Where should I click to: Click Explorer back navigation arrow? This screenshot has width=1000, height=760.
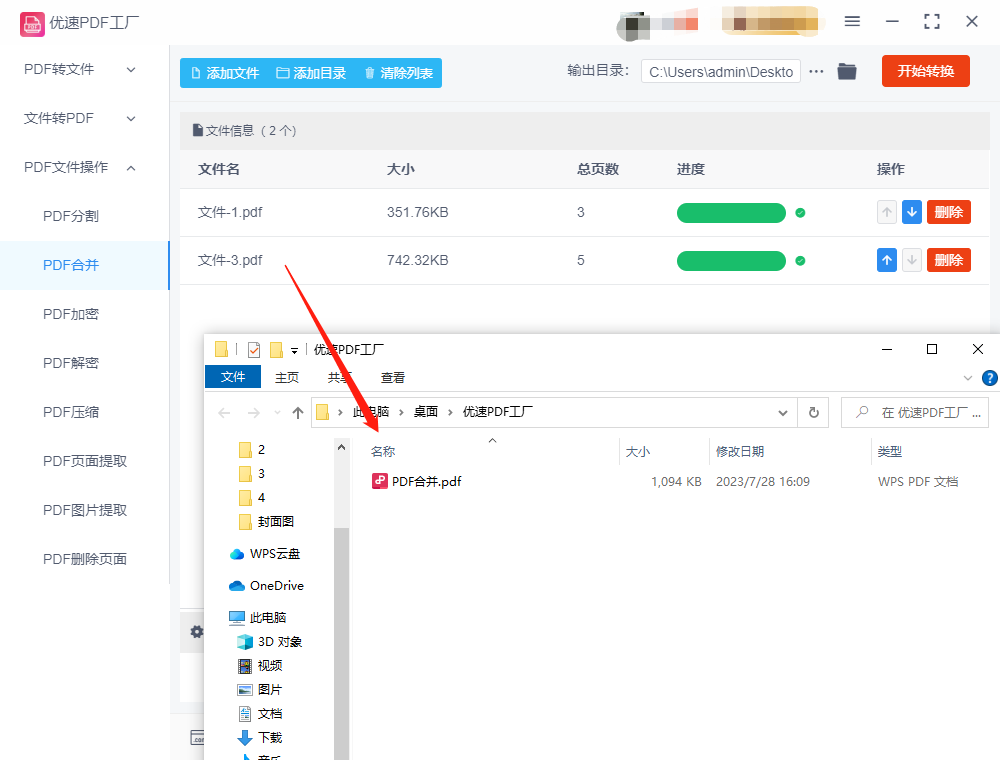[224, 413]
